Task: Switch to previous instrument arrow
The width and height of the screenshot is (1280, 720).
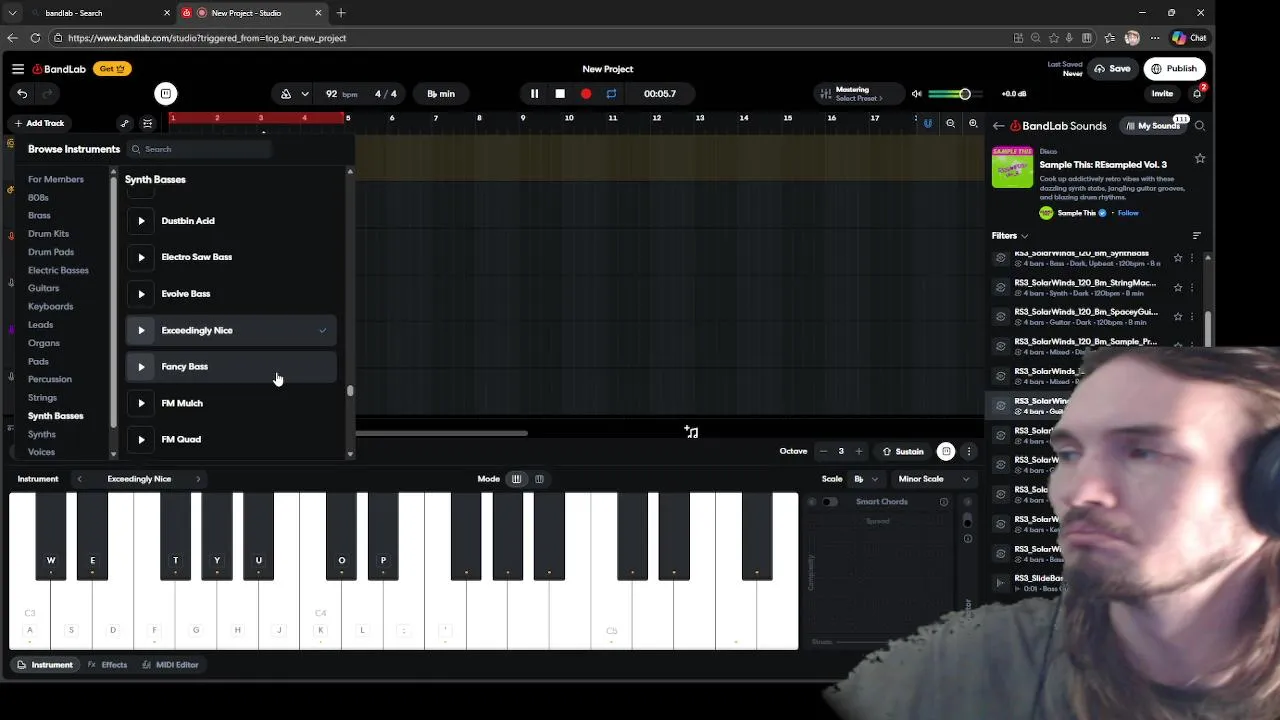Action: [x=79, y=479]
